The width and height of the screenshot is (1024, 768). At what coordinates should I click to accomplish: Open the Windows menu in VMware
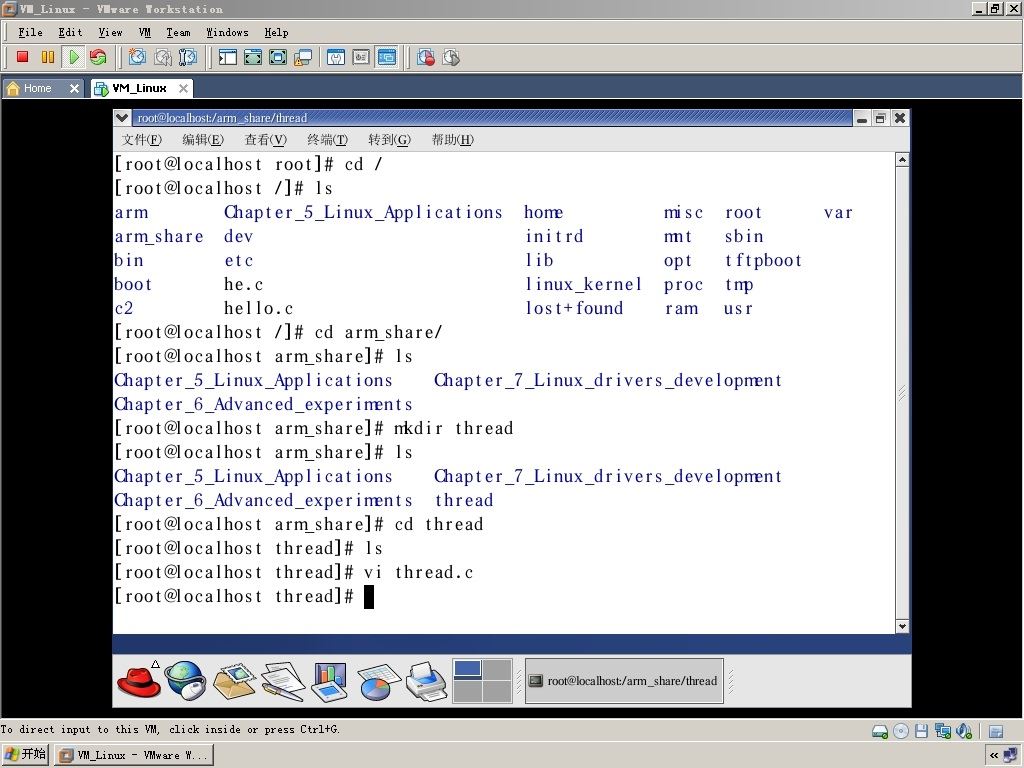227,32
